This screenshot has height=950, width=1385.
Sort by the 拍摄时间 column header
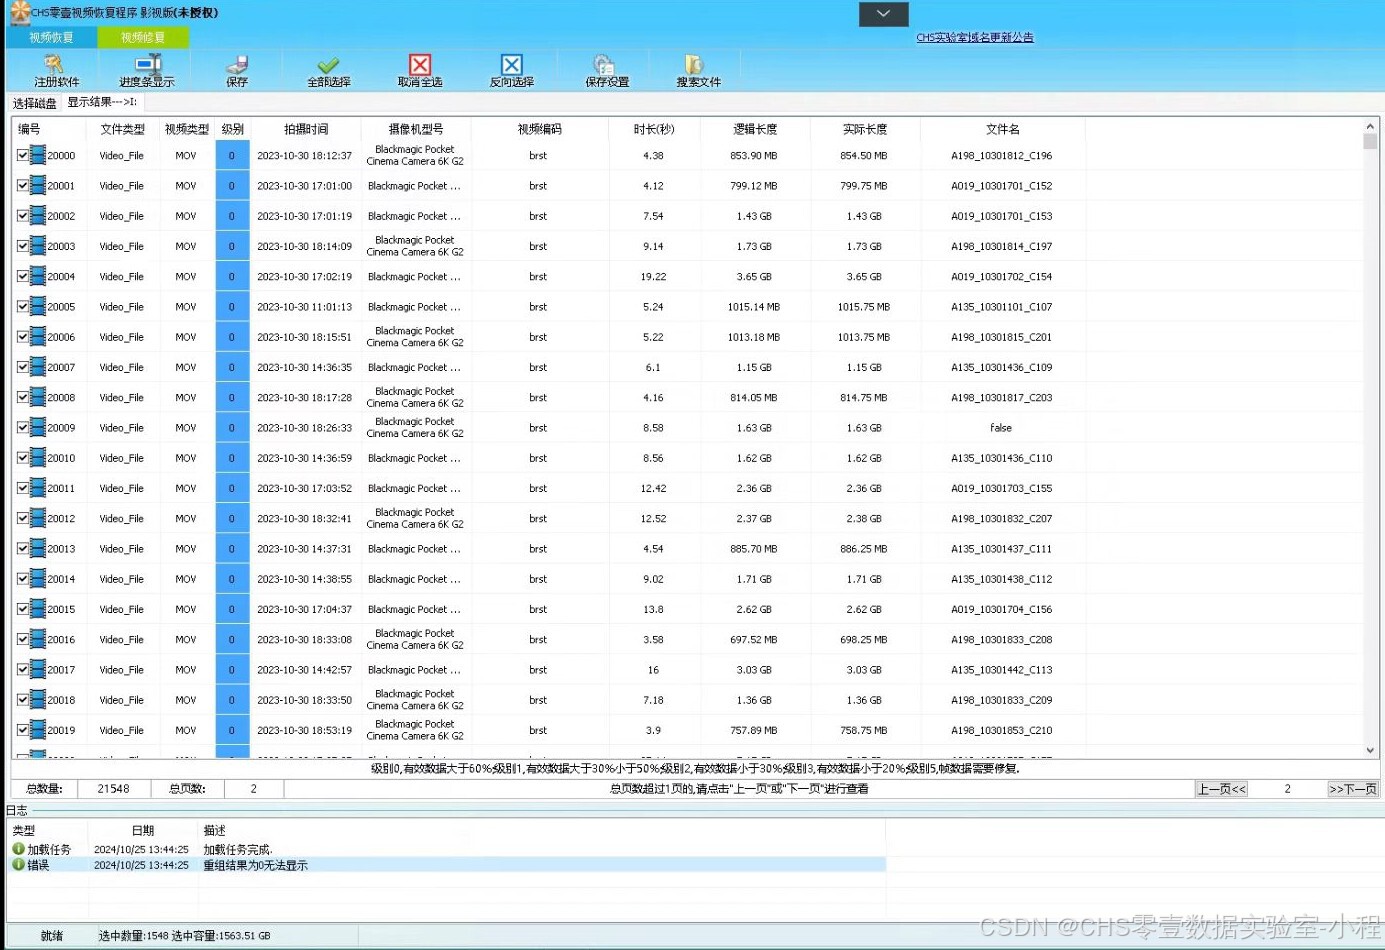pyautogui.click(x=305, y=129)
